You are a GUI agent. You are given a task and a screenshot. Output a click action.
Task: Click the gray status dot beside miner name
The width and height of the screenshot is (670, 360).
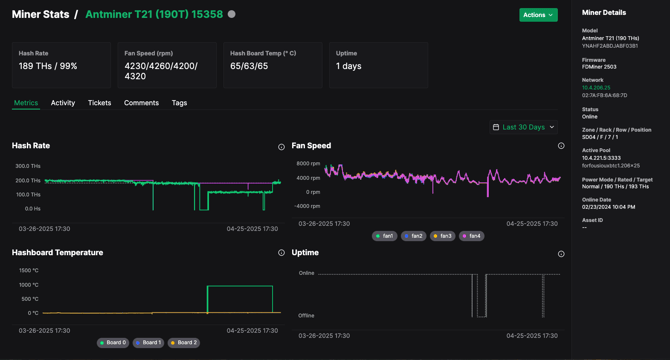pyautogui.click(x=232, y=14)
